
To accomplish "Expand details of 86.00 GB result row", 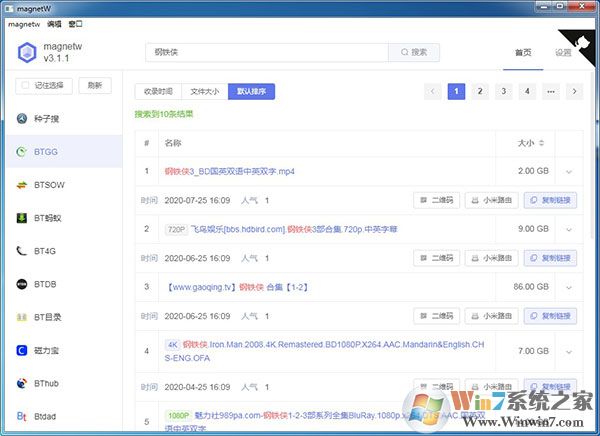I will [x=569, y=287].
